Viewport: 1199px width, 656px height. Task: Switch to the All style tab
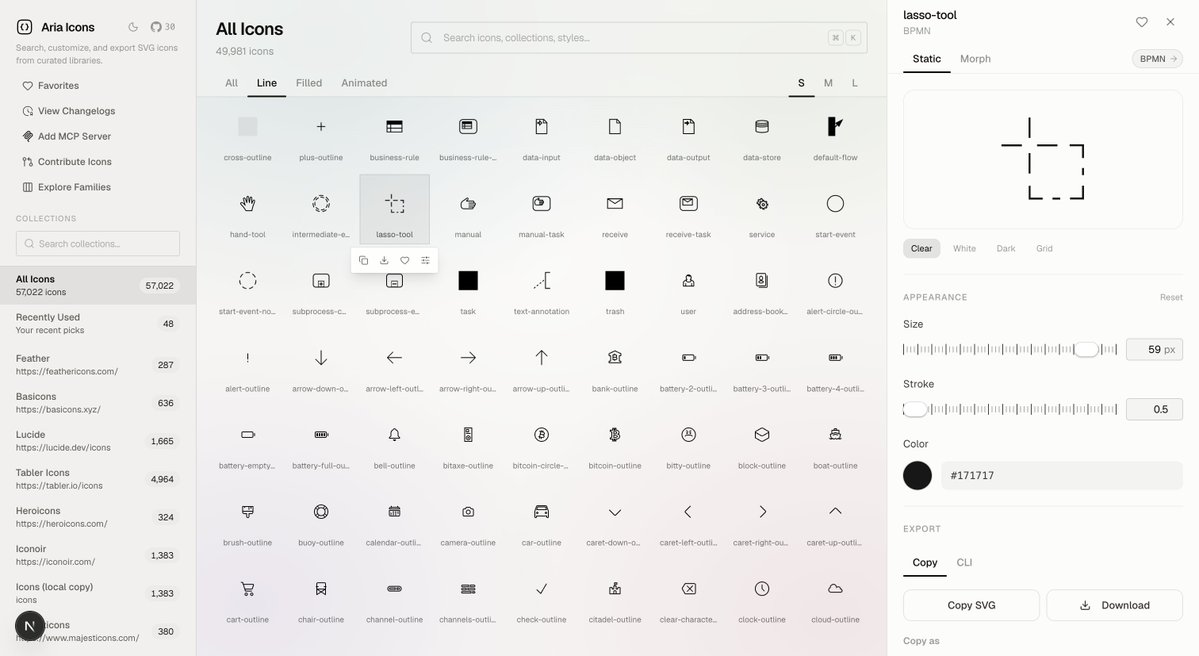pos(232,83)
